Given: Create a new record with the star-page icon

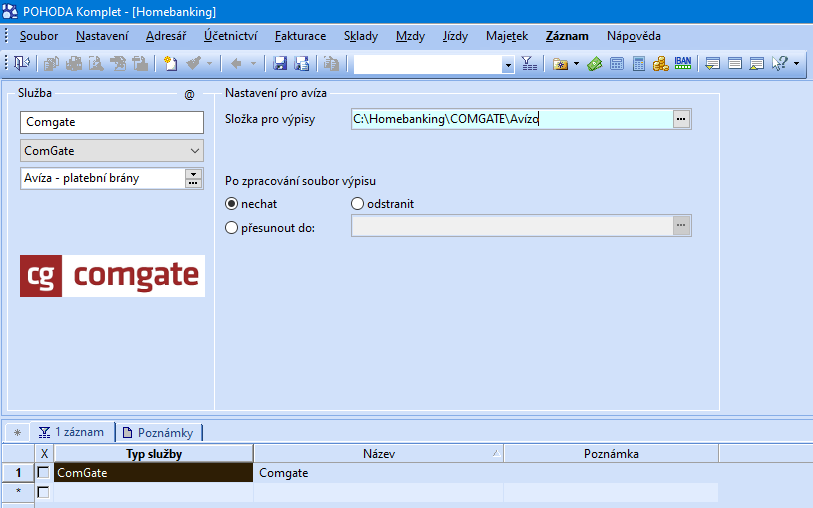Looking at the screenshot, I should tap(170, 64).
